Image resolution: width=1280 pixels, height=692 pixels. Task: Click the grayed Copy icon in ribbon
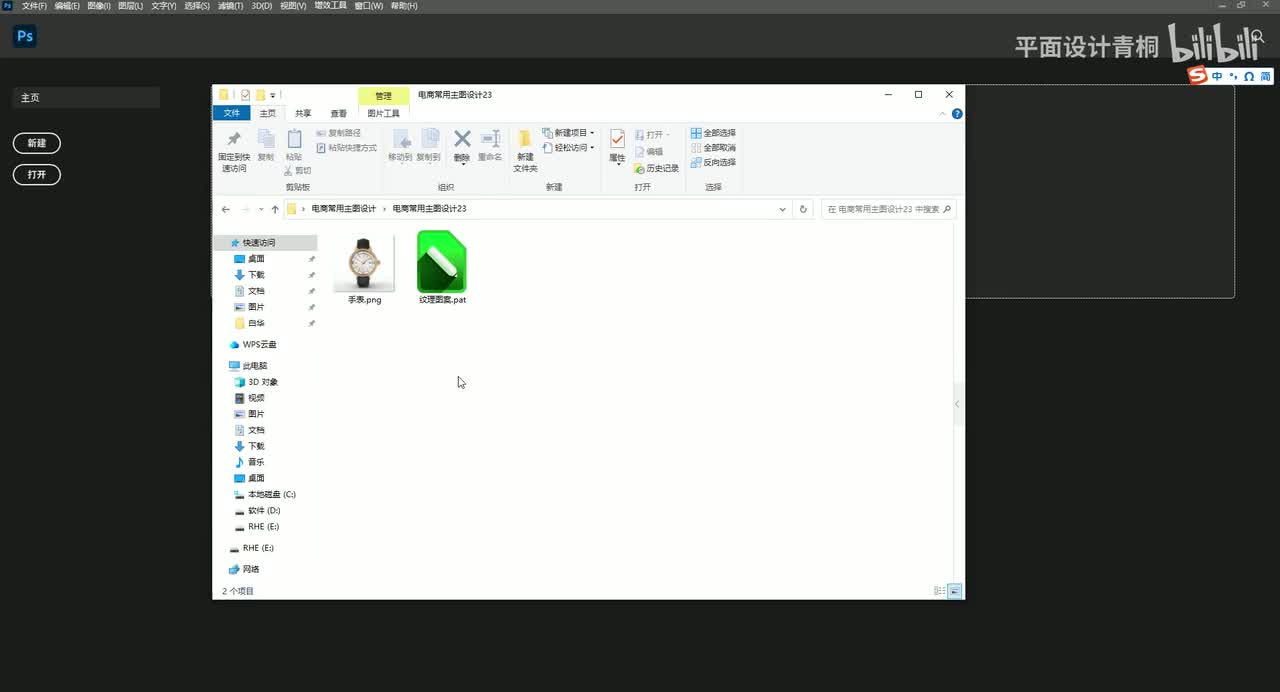pyautogui.click(x=265, y=139)
